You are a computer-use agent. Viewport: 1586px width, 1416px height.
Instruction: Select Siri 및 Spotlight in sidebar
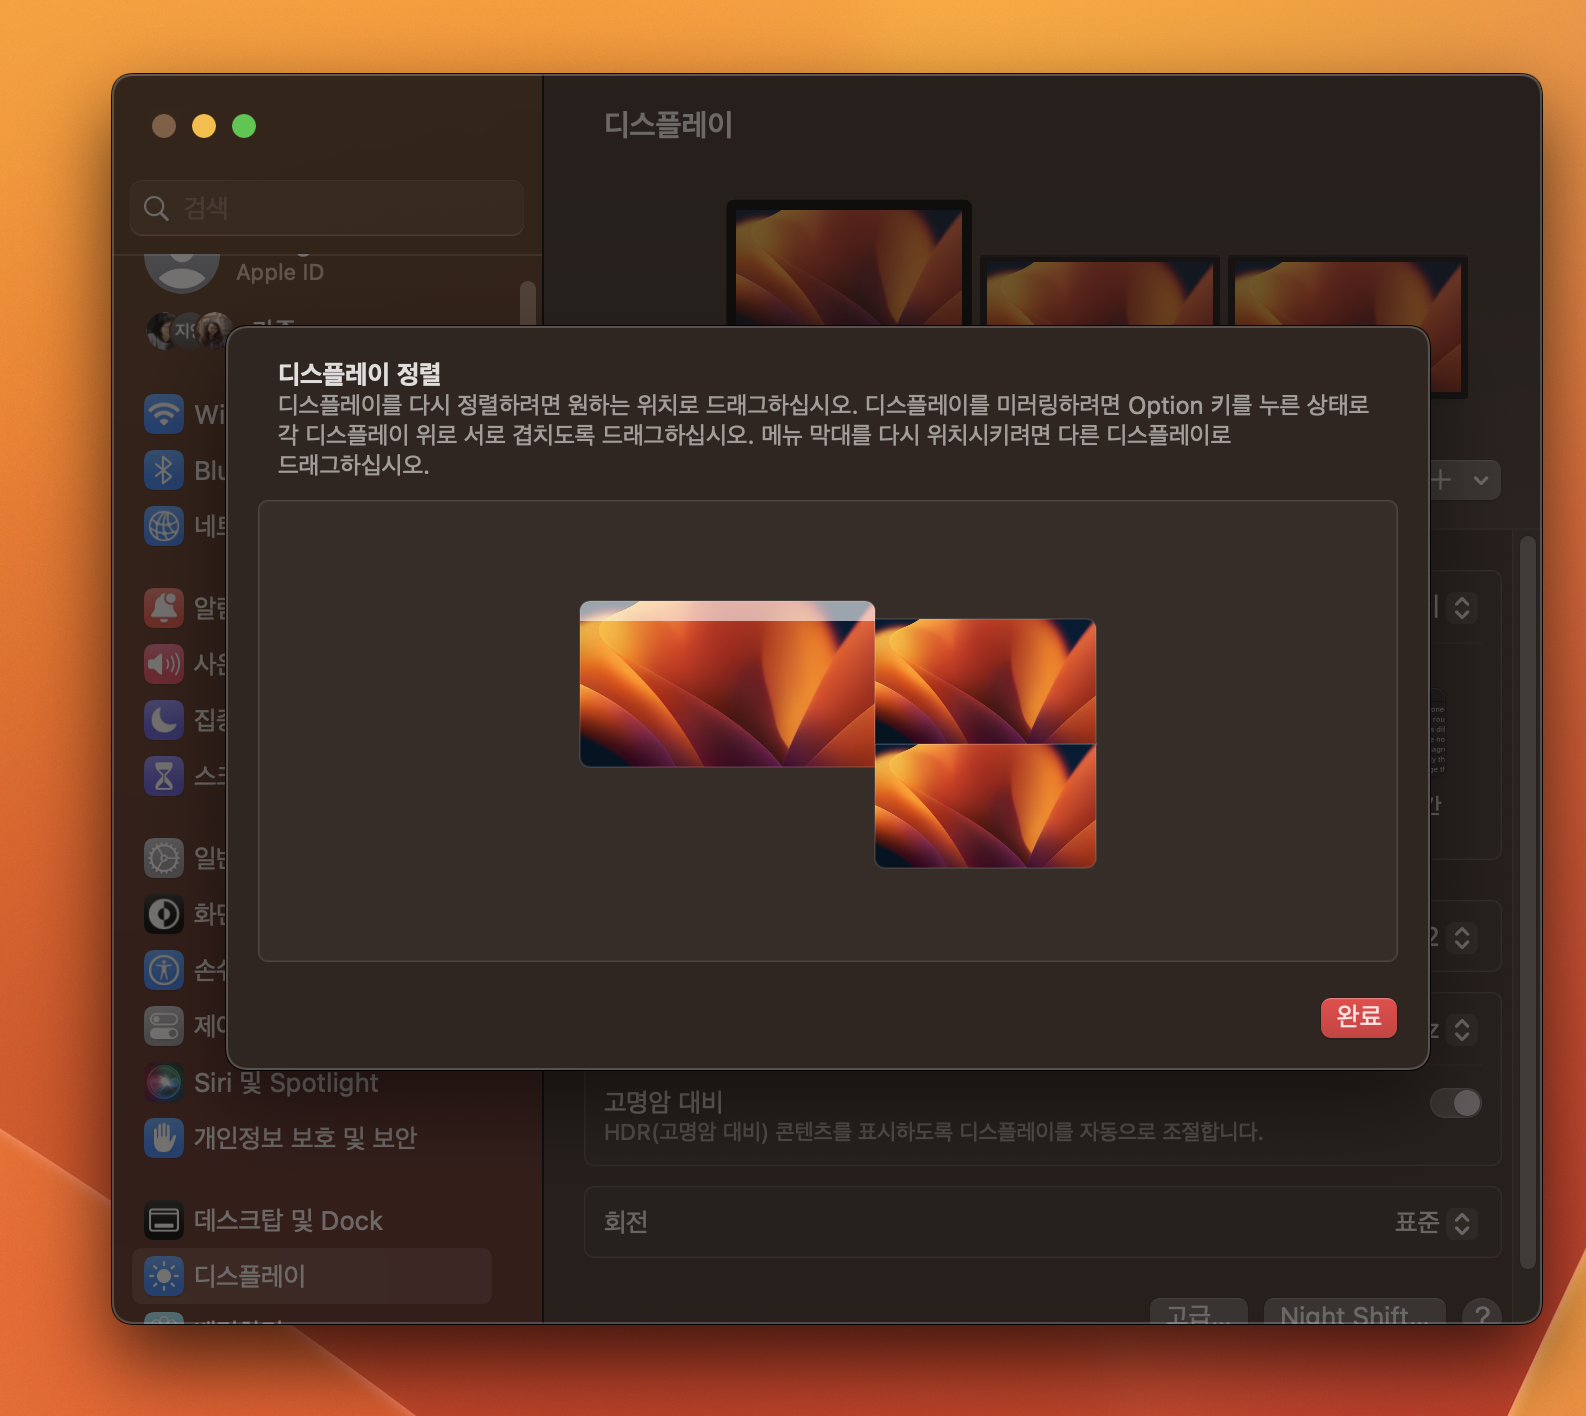(286, 1083)
